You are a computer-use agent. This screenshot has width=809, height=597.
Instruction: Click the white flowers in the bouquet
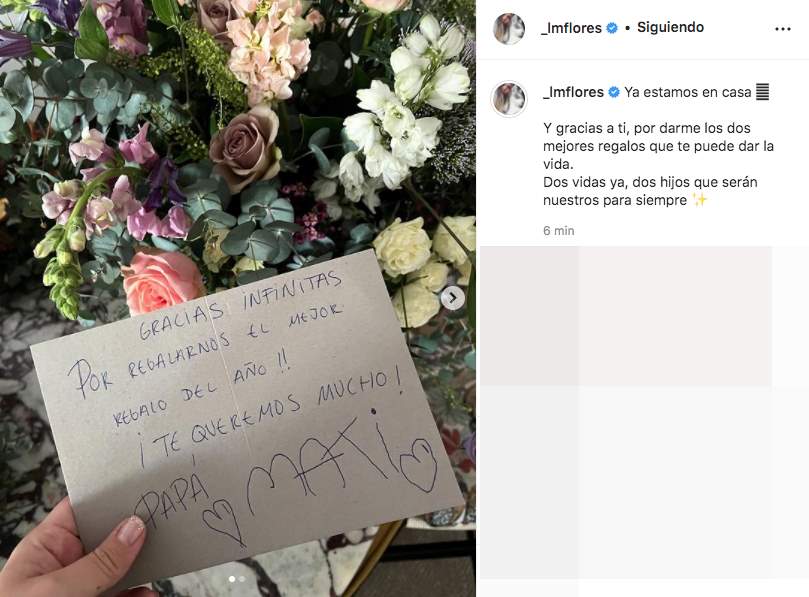point(408,103)
